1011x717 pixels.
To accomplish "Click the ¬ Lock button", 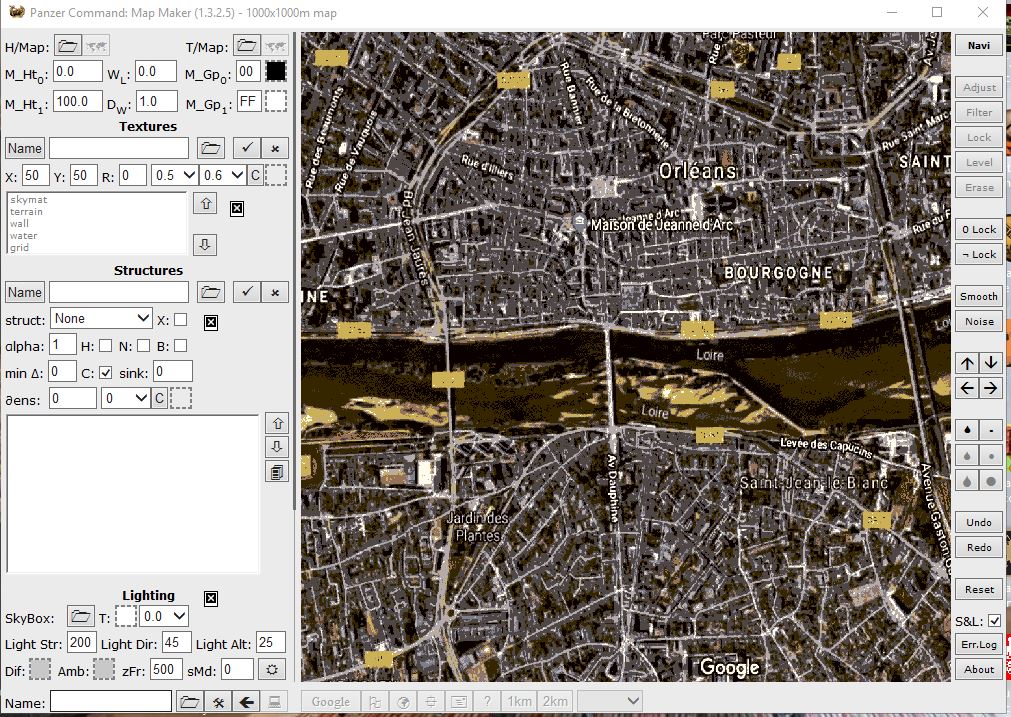I will (979, 255).
